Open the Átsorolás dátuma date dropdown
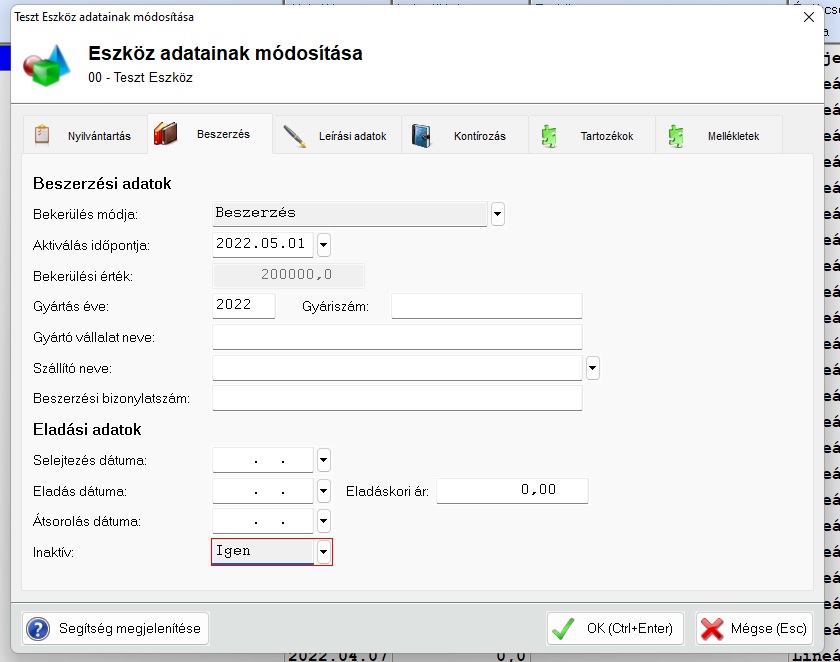The height and width of the screenshot is (662, 840). click(x=323, y=521)
